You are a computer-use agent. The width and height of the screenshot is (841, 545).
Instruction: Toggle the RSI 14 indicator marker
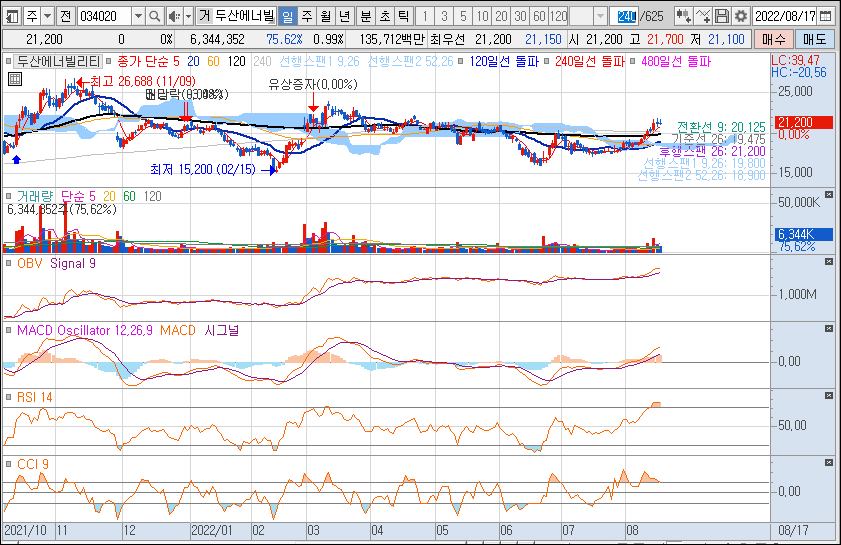(8, 397)
